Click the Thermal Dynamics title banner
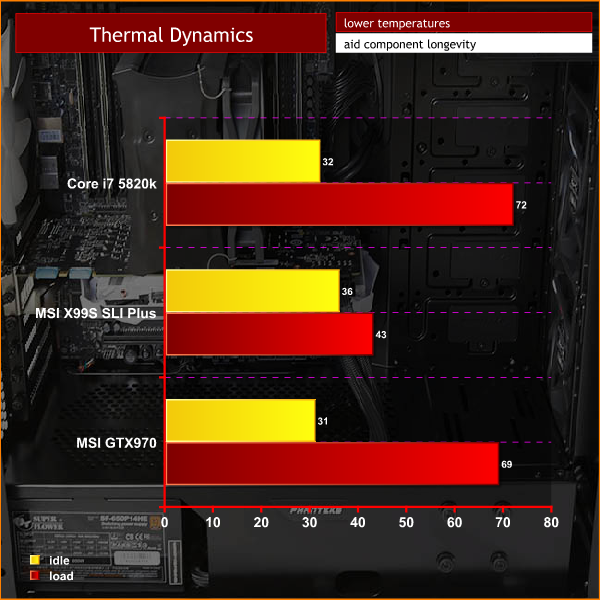600x600 pixels. (x=171, y=33)
